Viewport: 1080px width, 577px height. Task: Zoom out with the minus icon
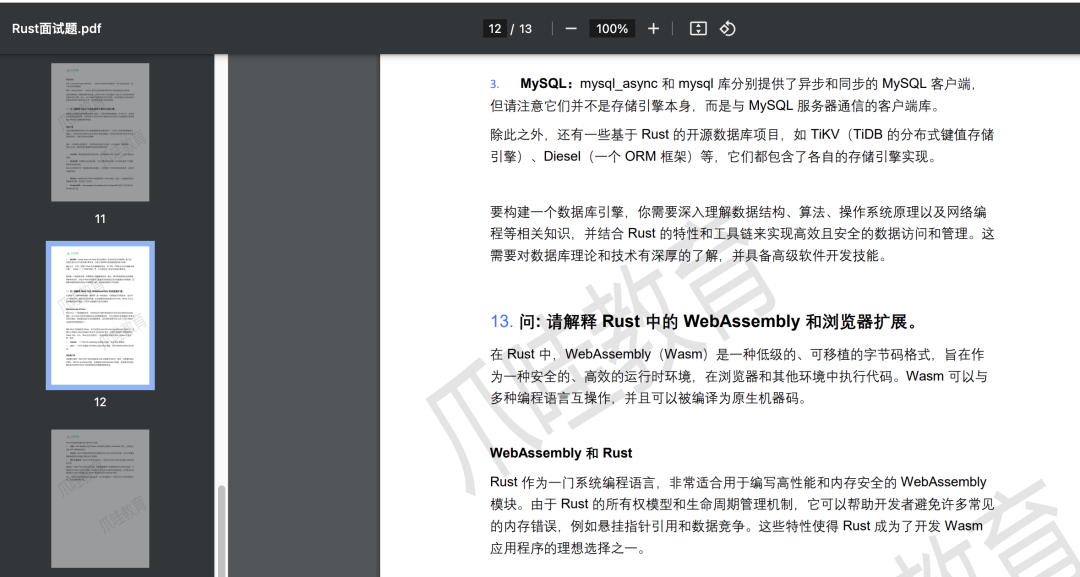(x=570, y=28)
